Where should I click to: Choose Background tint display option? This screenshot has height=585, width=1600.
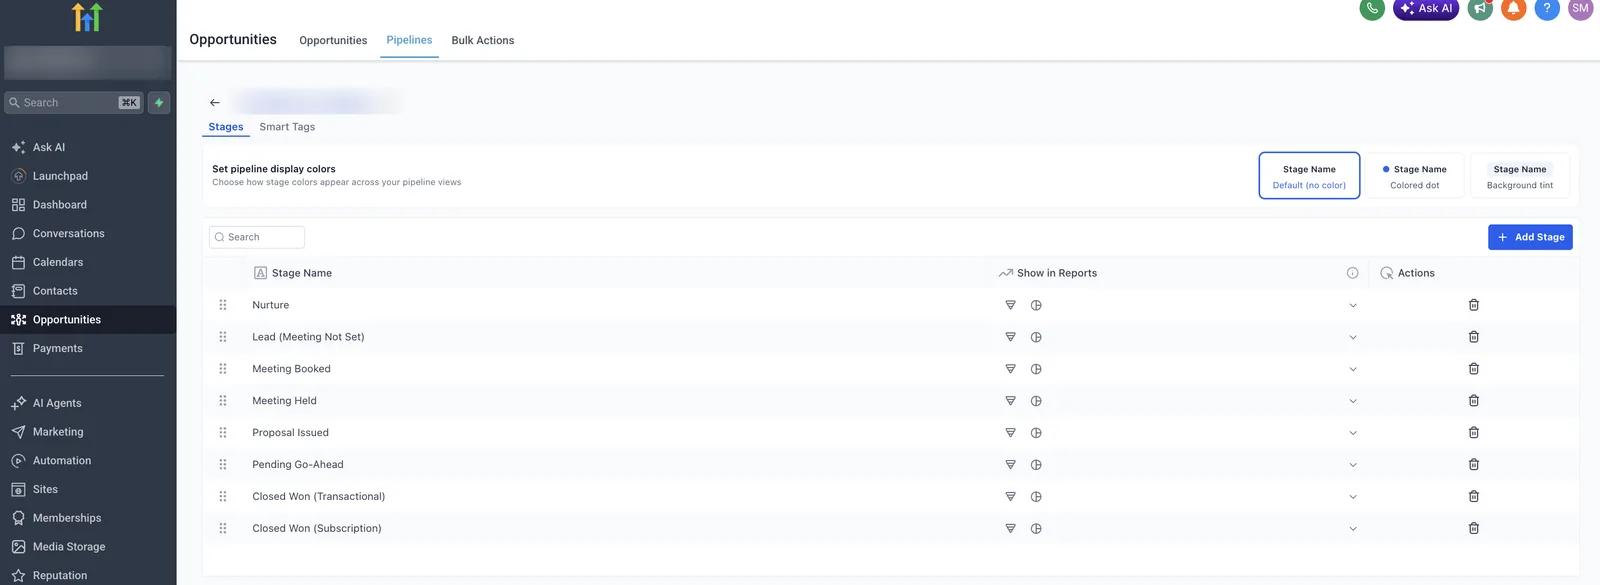pyautogui.click(x=1520, y=176)
